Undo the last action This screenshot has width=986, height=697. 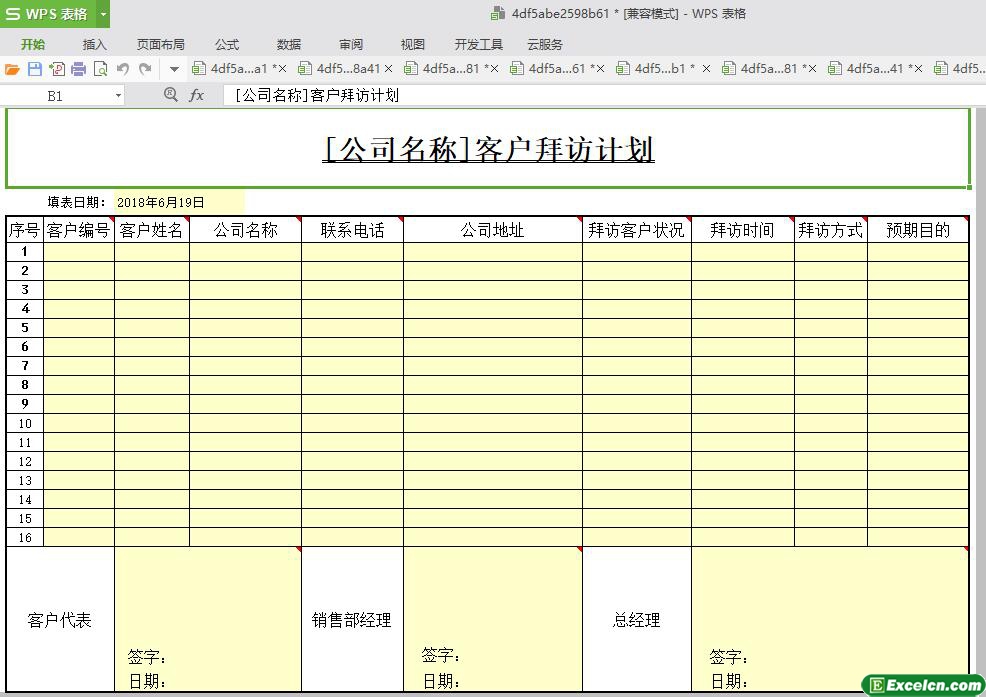[x=123, y=69]
